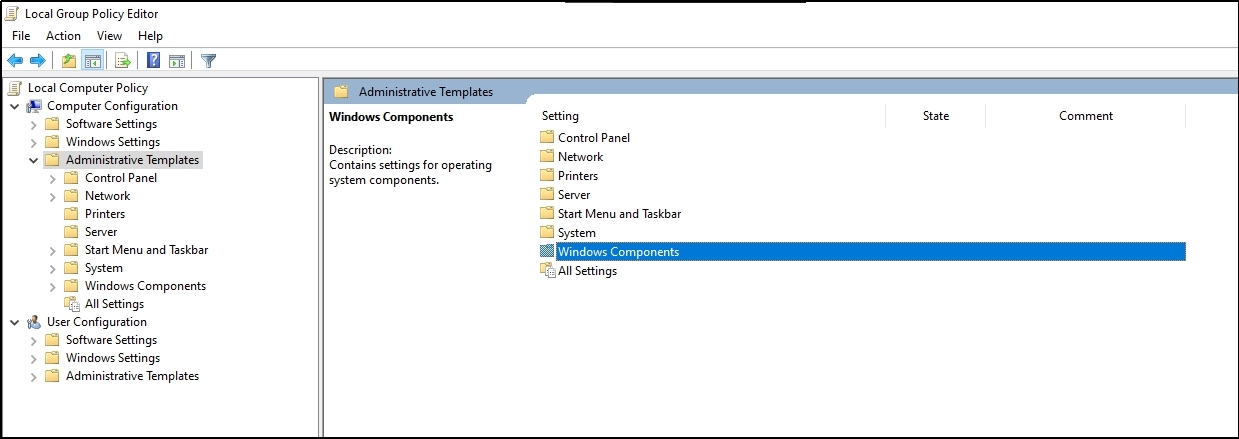Click the Forward arrow toolbar icon
This screenshot has width=1239, height=439.
38,61
